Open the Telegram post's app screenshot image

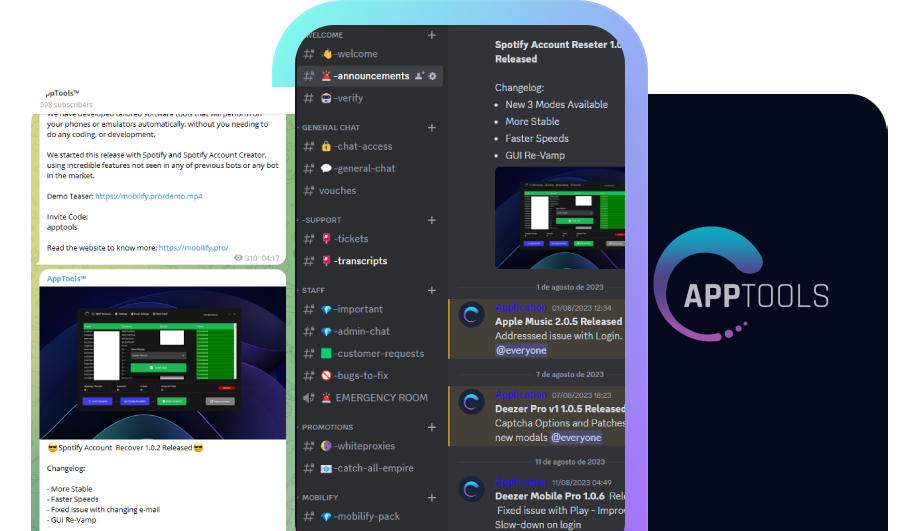[x=161, y=355]
